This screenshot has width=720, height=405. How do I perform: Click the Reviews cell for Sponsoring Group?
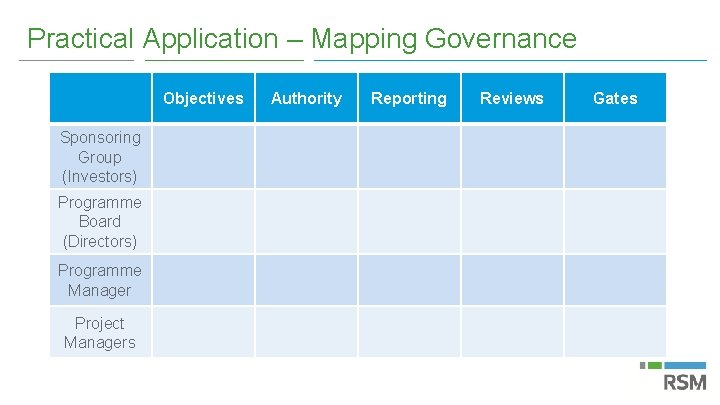(512, 157)
